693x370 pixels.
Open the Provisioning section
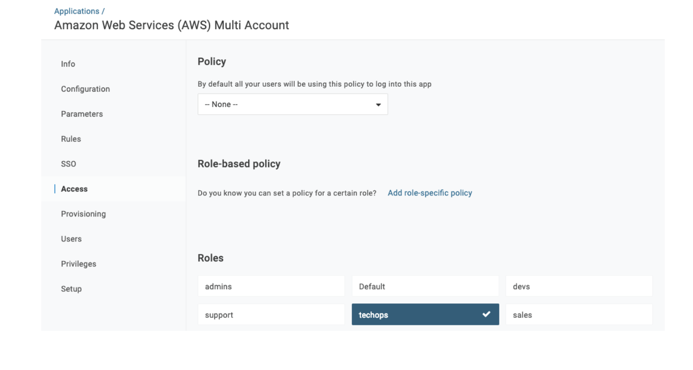coord(83,214)
